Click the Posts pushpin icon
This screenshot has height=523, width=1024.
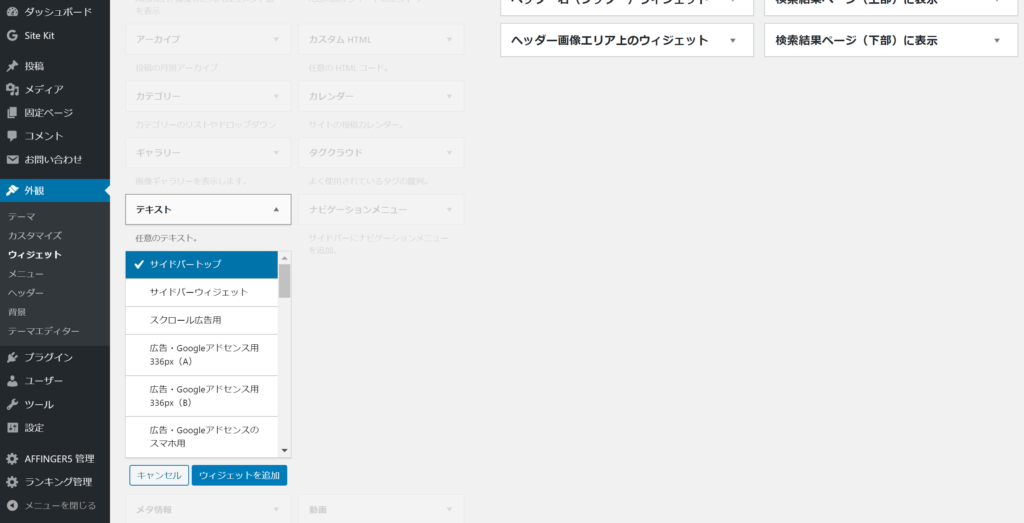coord(12,66)
